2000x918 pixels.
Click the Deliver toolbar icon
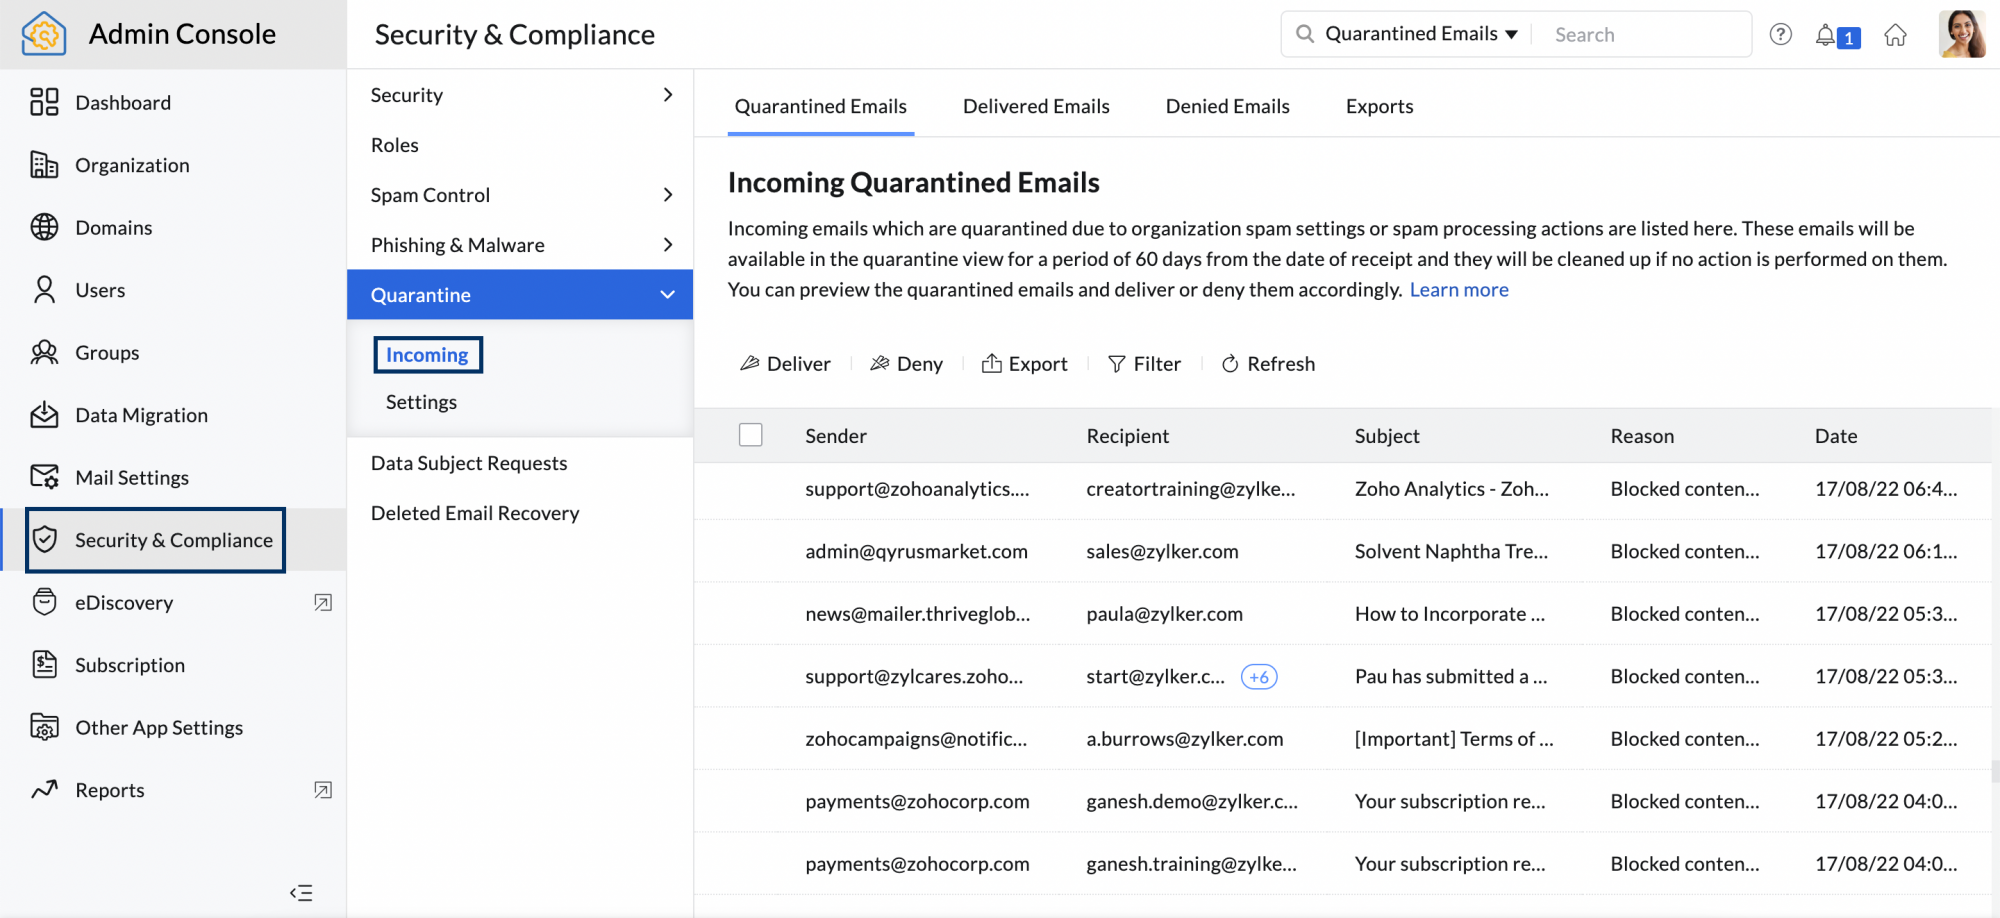point(751,363)
